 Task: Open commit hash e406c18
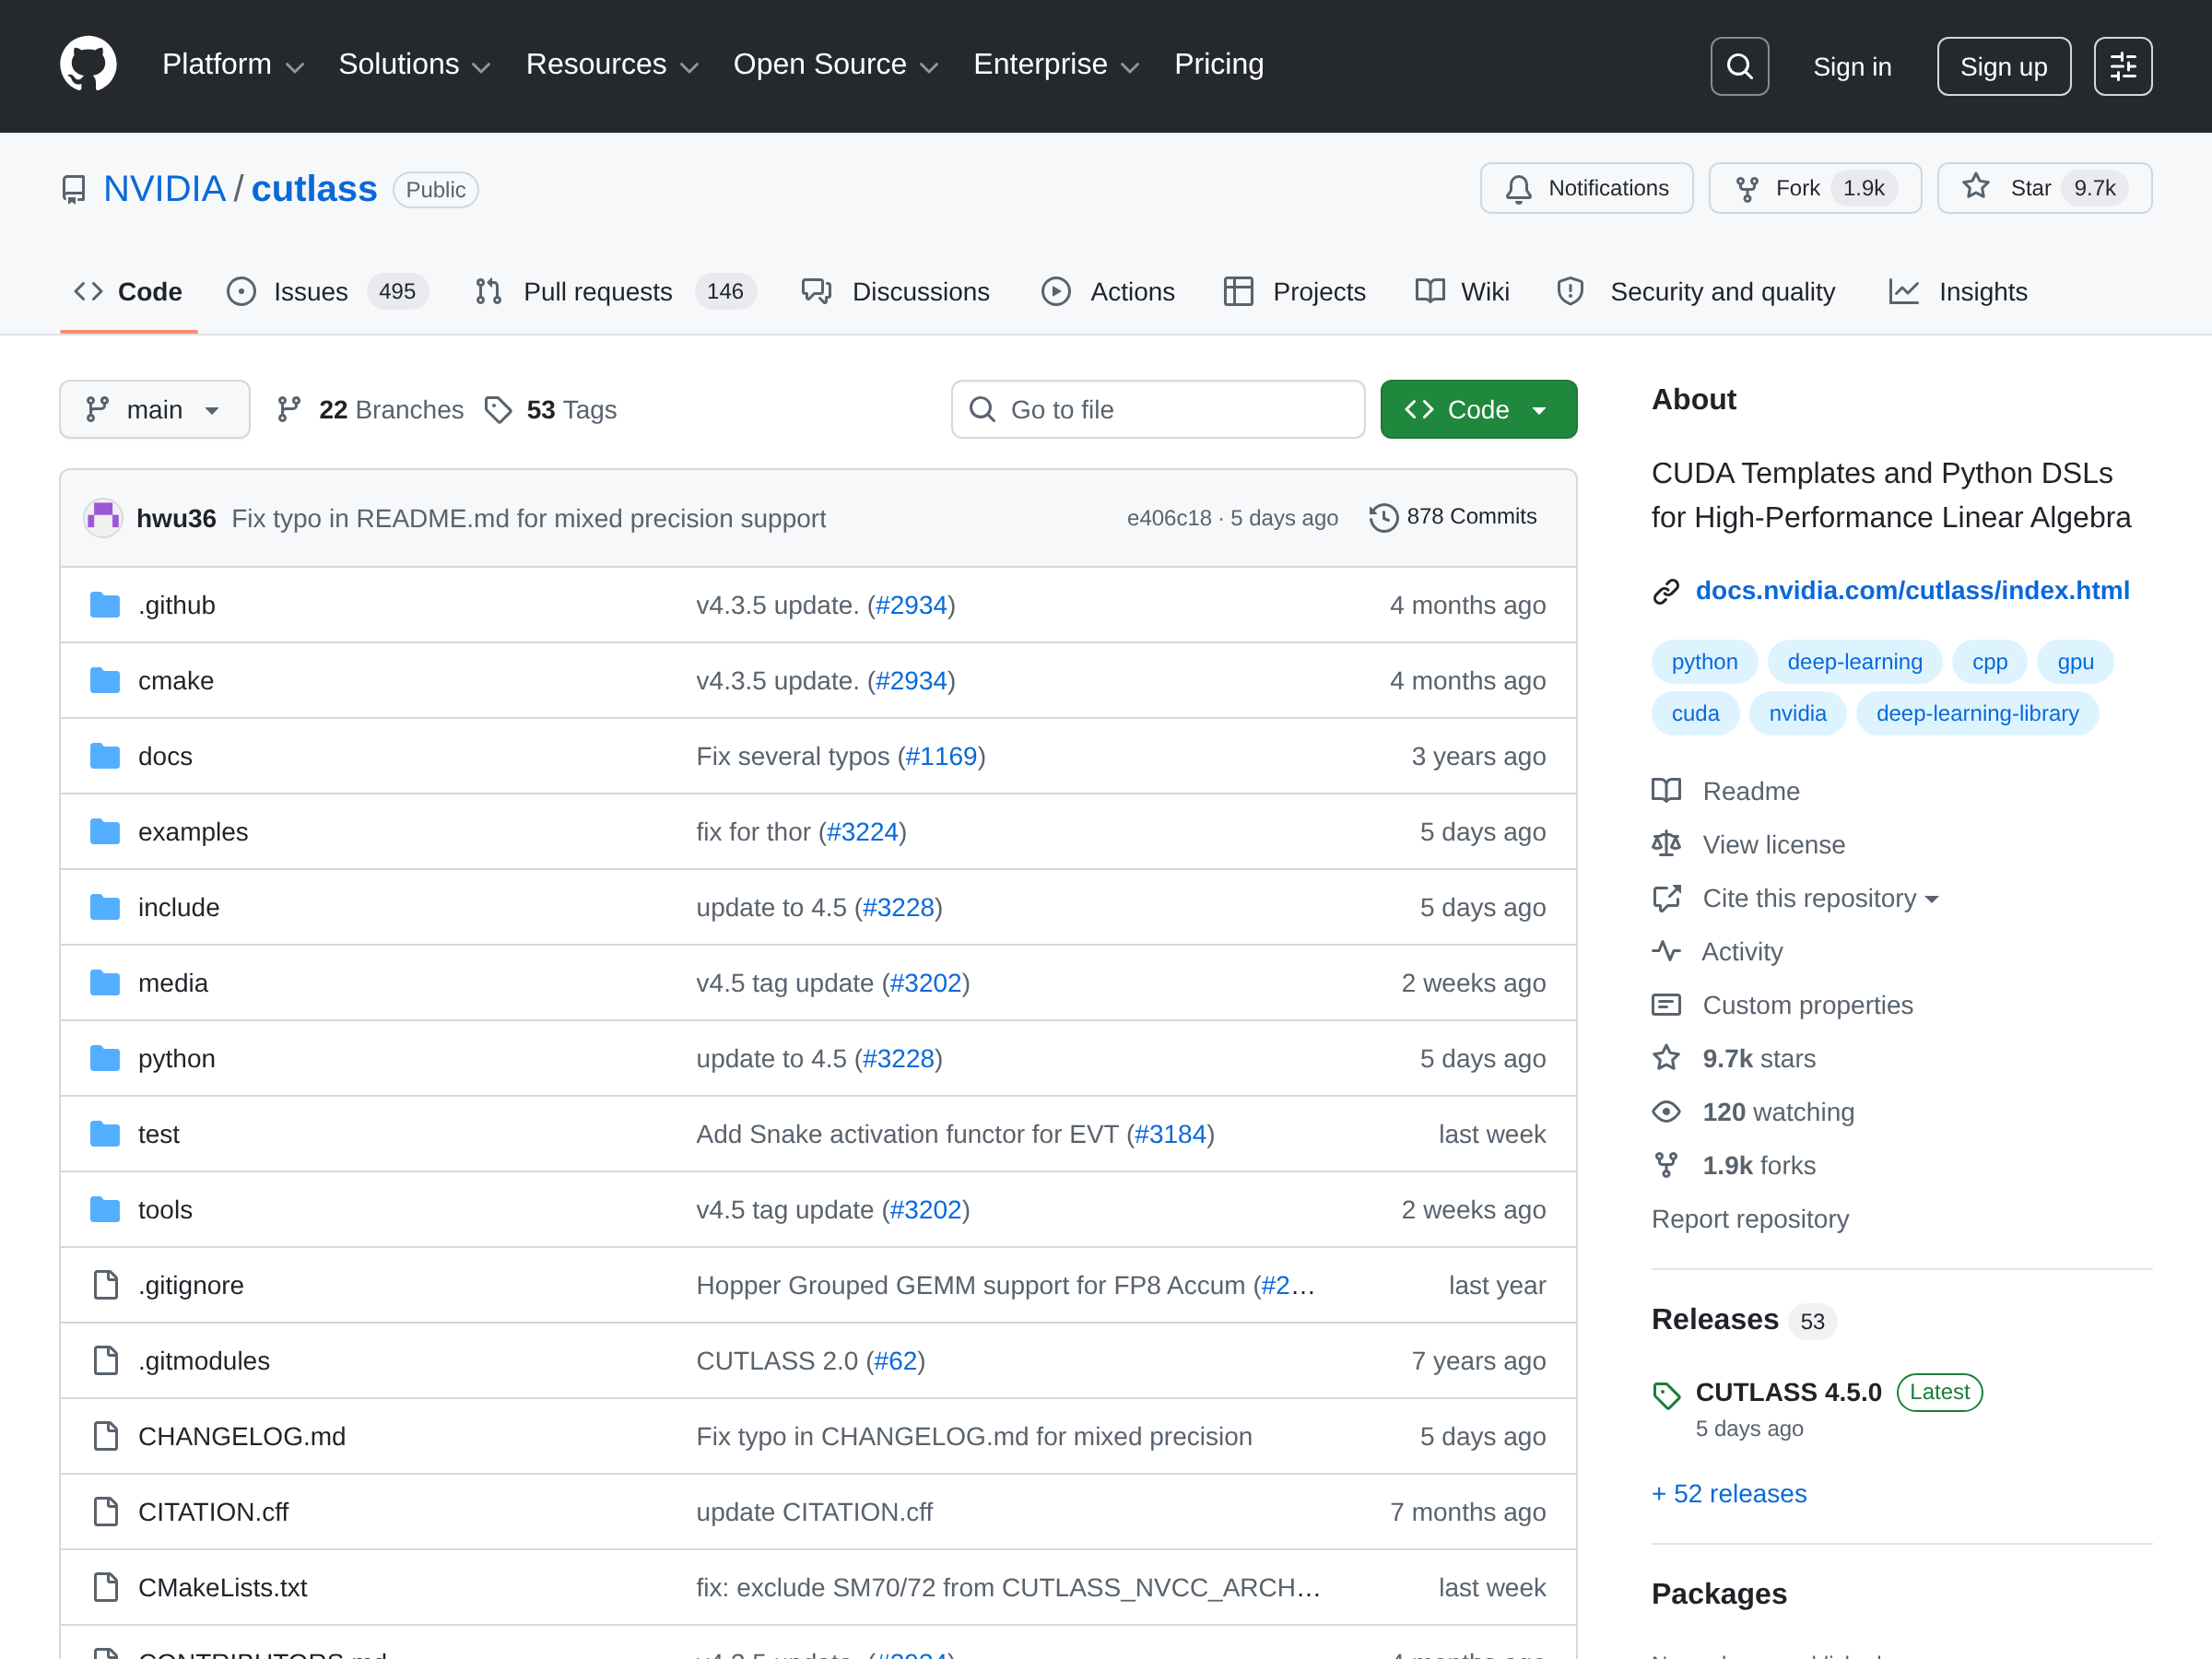tap(1169, 518)
